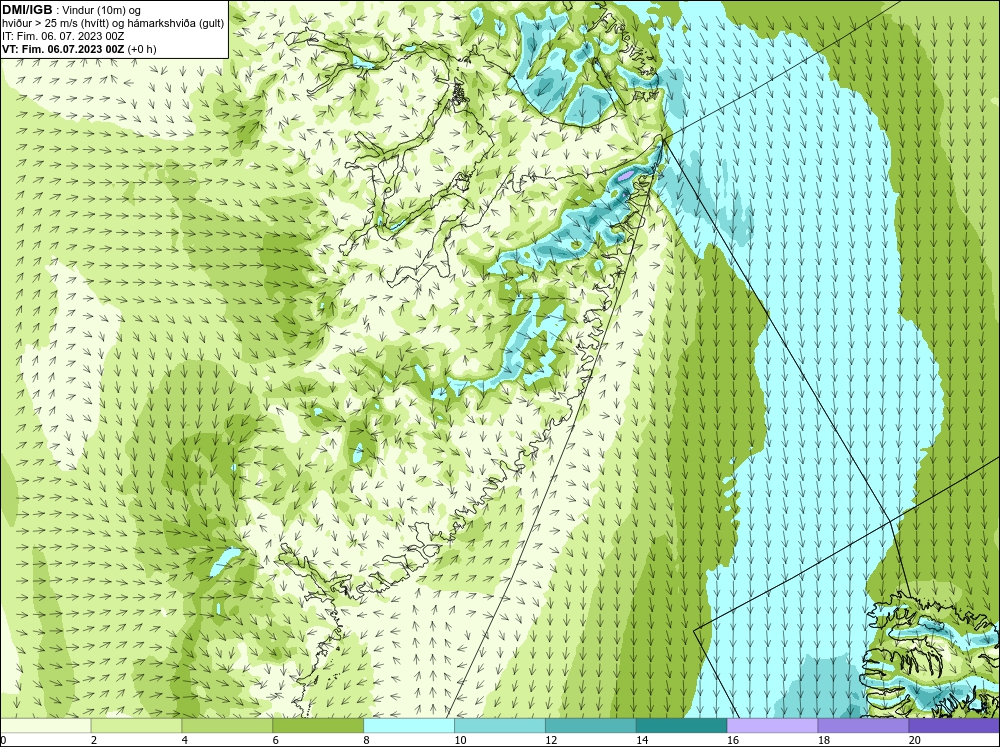Image resolution: width=1000 pixels, height=747 pixels.
Task: Pick the 10–12 m/s teal legend swatch
Action: [499, 725]
